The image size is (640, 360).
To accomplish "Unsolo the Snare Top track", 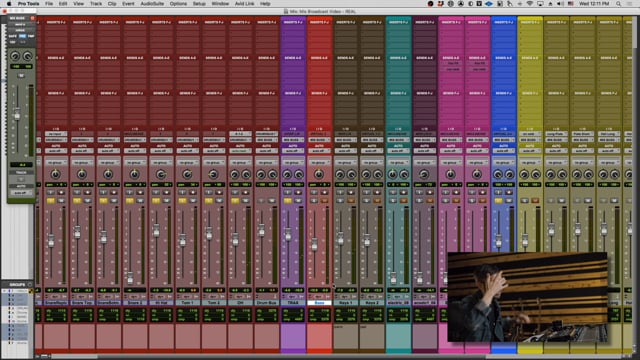I will 77,200.
